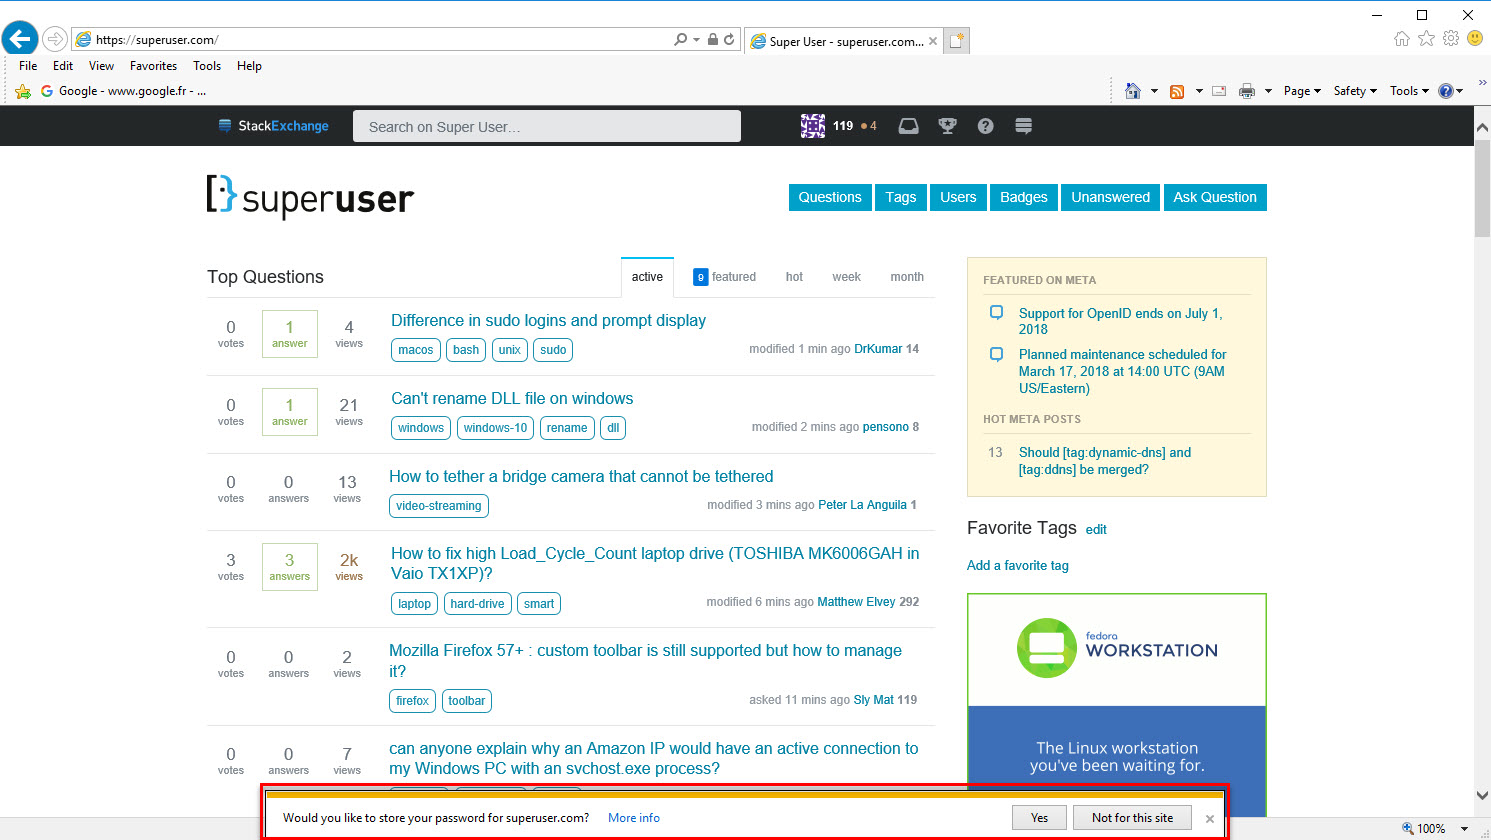
Task: Open Favorites star icon at top right
Action: [1426, 38]
